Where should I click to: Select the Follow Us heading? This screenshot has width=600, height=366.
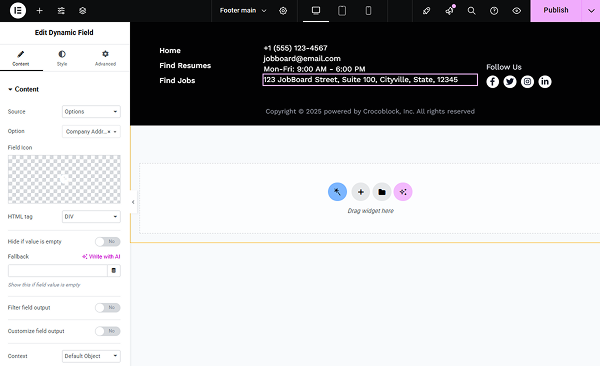coord(504,67)
